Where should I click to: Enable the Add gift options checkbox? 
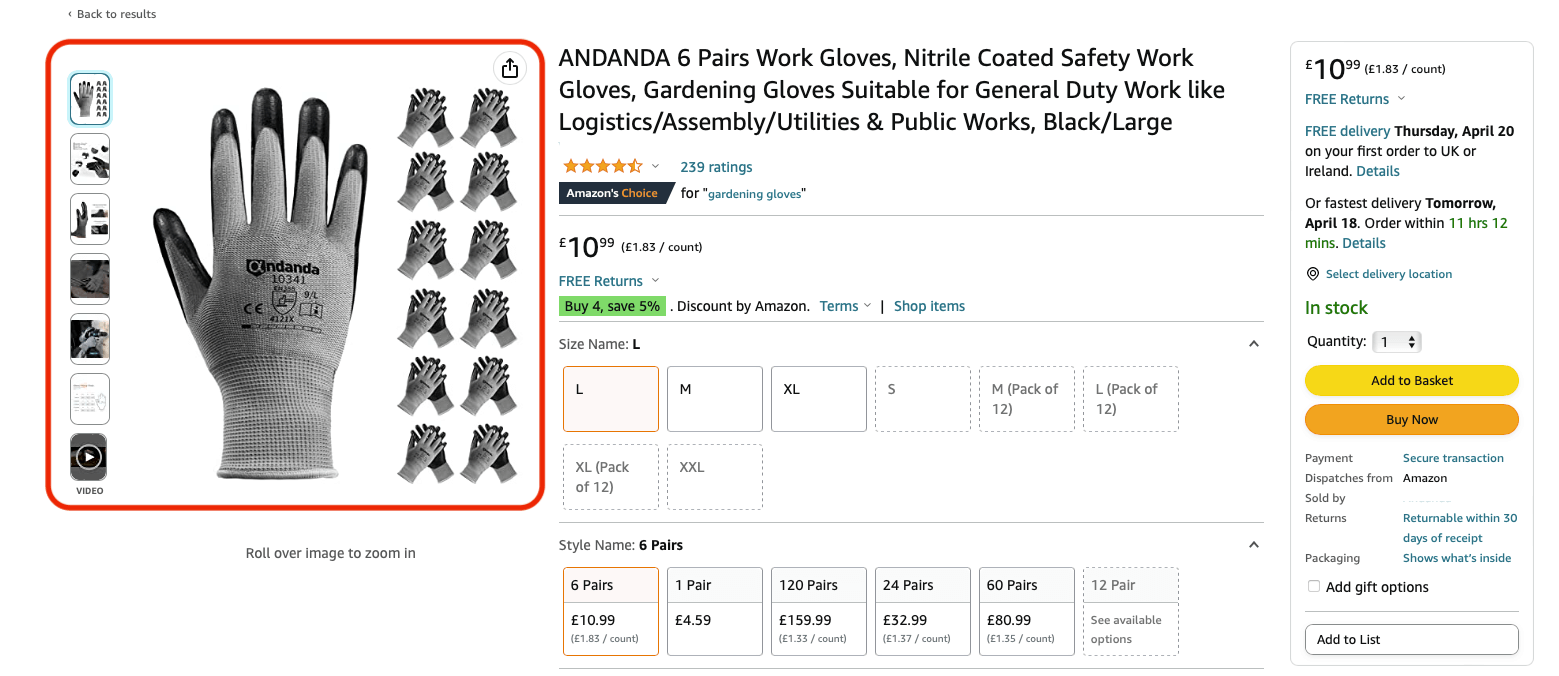click(x=1314, y=587)
